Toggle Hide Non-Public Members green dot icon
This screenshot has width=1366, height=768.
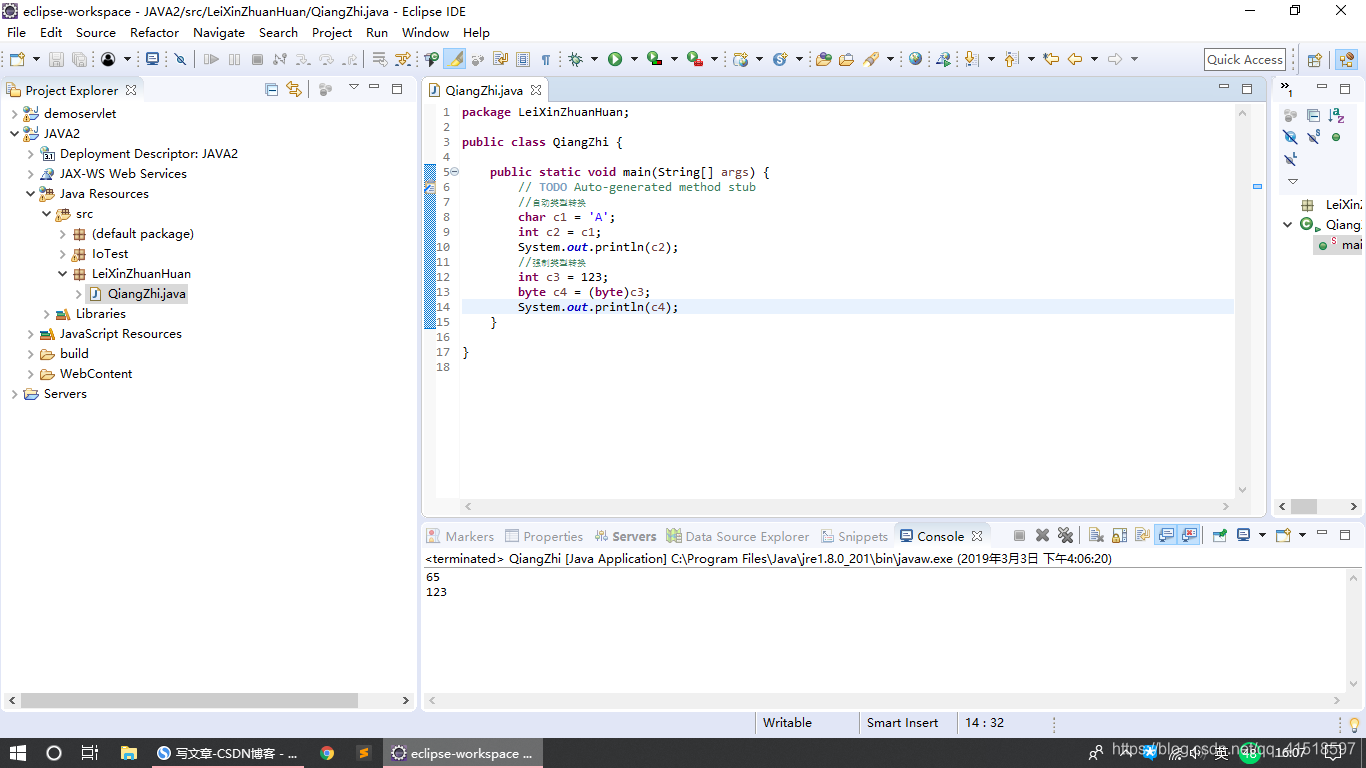click(x=1336, y=137)
